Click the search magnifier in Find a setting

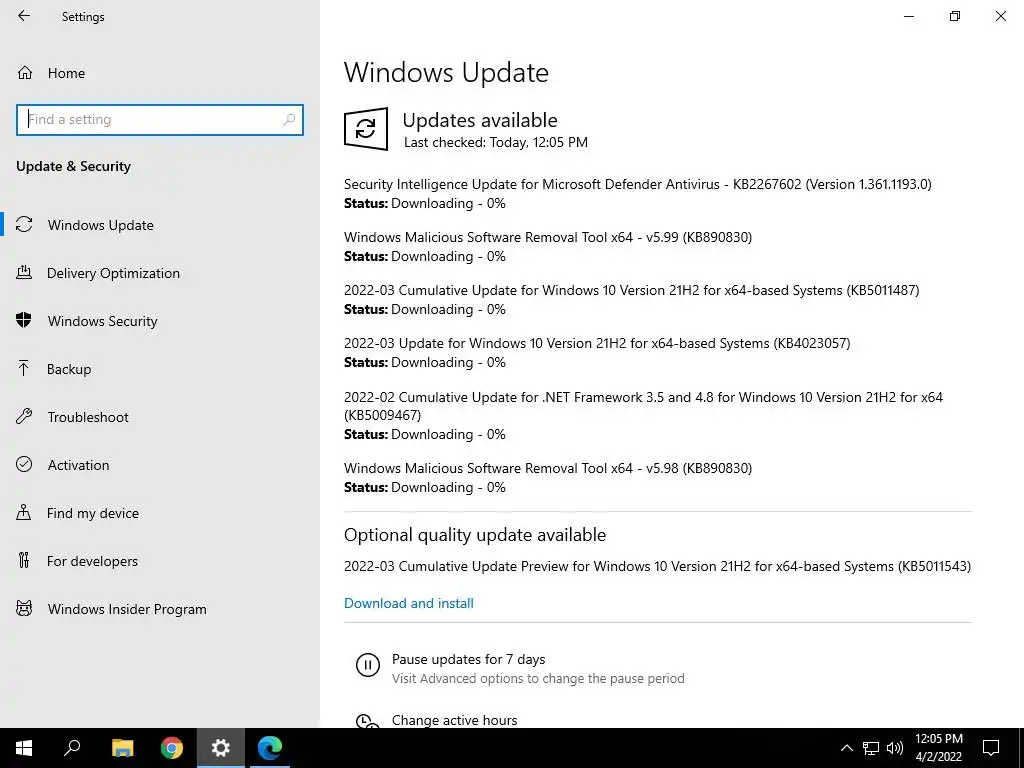[x=289, y=120]
